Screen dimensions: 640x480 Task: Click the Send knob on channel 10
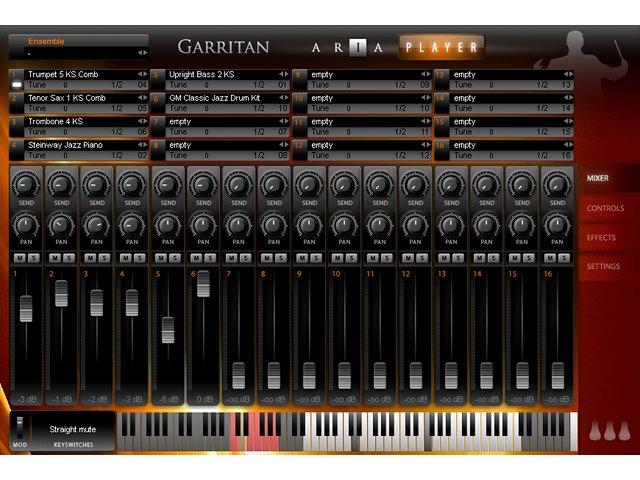[x=344, y=184]
